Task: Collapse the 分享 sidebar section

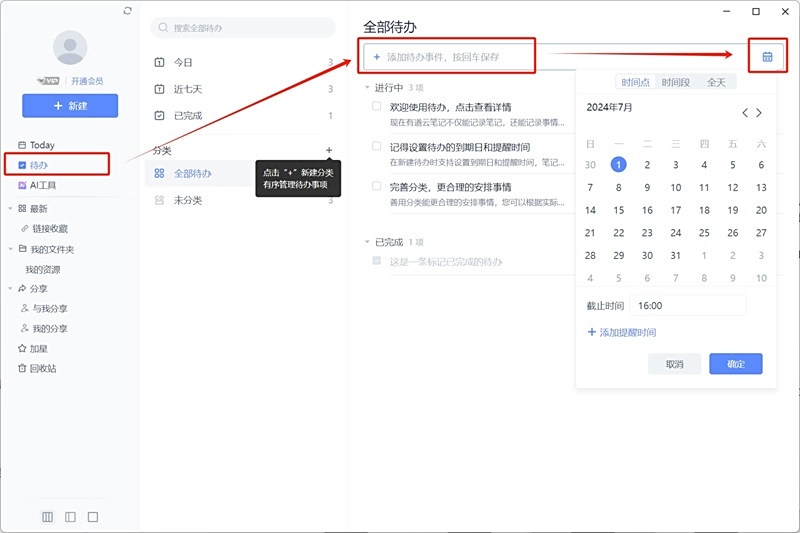Action: pyautogui.click(x=10, y=288)
